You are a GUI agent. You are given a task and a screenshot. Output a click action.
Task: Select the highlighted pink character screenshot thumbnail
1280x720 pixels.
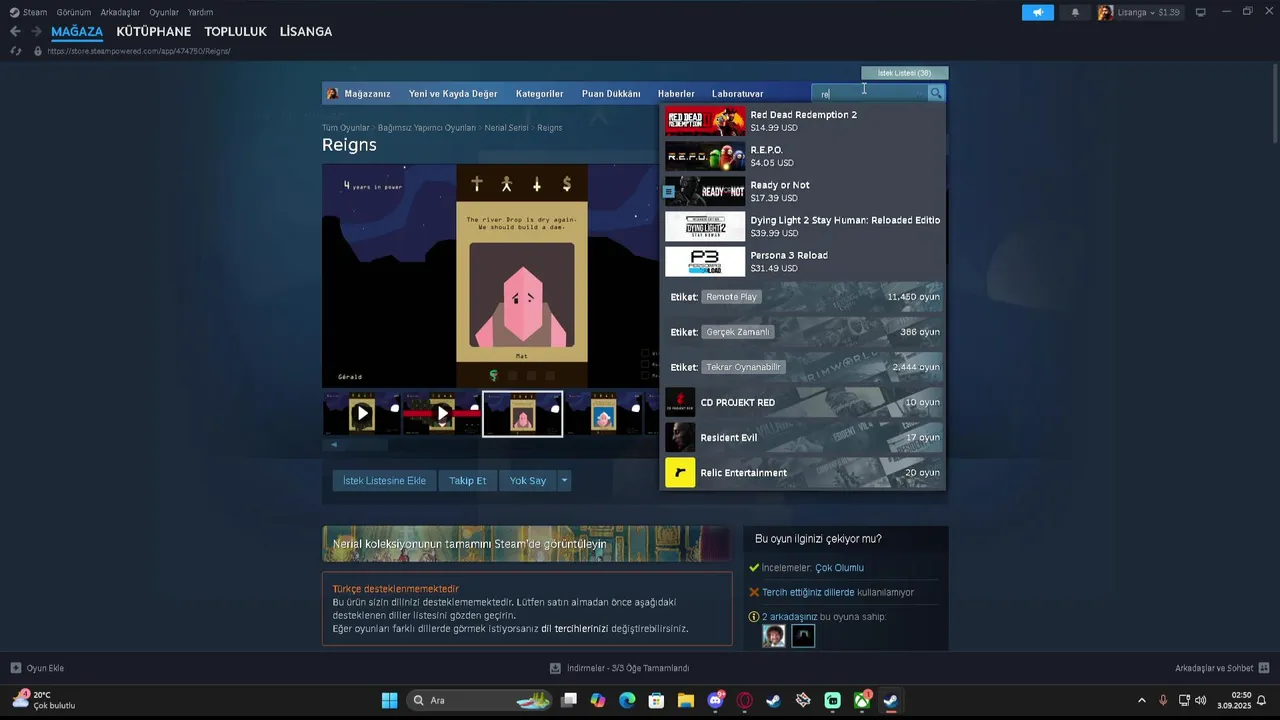522,413
